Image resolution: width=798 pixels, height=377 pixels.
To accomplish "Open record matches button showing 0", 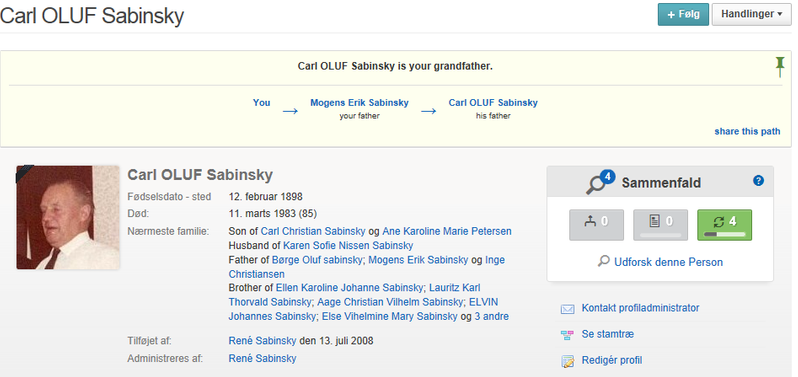I will tap(660, 224).
